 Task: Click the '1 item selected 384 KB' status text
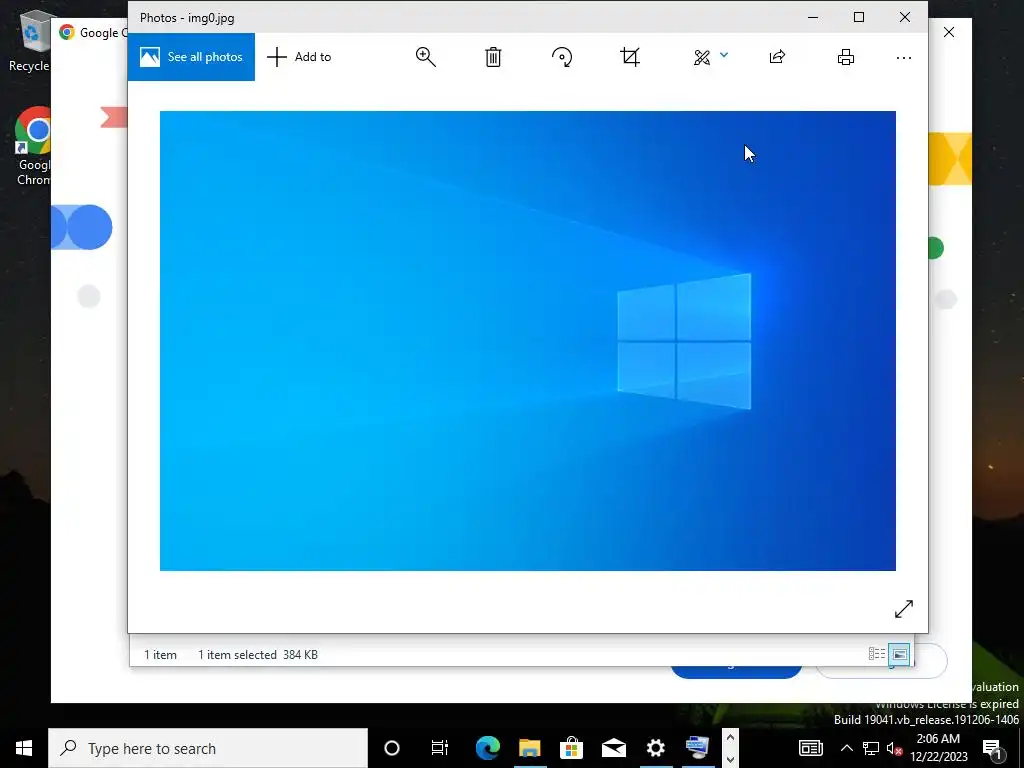[x=258, y=654]
